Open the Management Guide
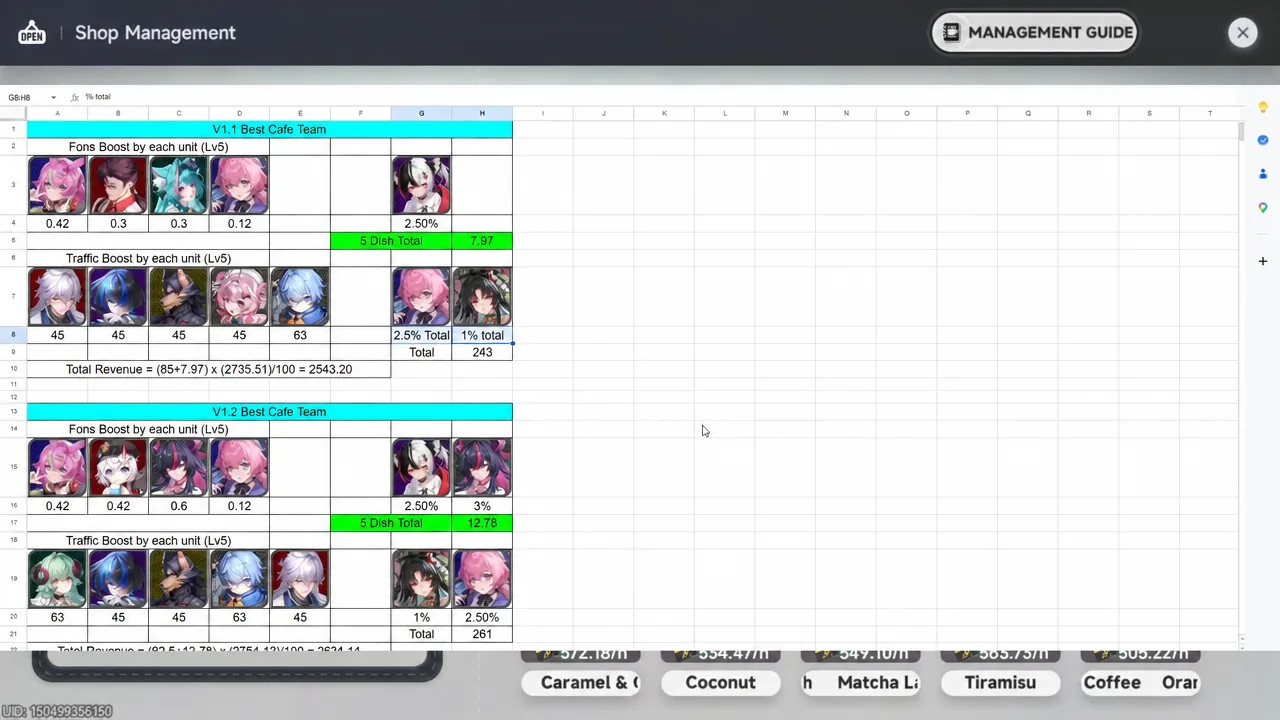The width and height of the screenshot is (1280, 720). [x=1035, y=32]
